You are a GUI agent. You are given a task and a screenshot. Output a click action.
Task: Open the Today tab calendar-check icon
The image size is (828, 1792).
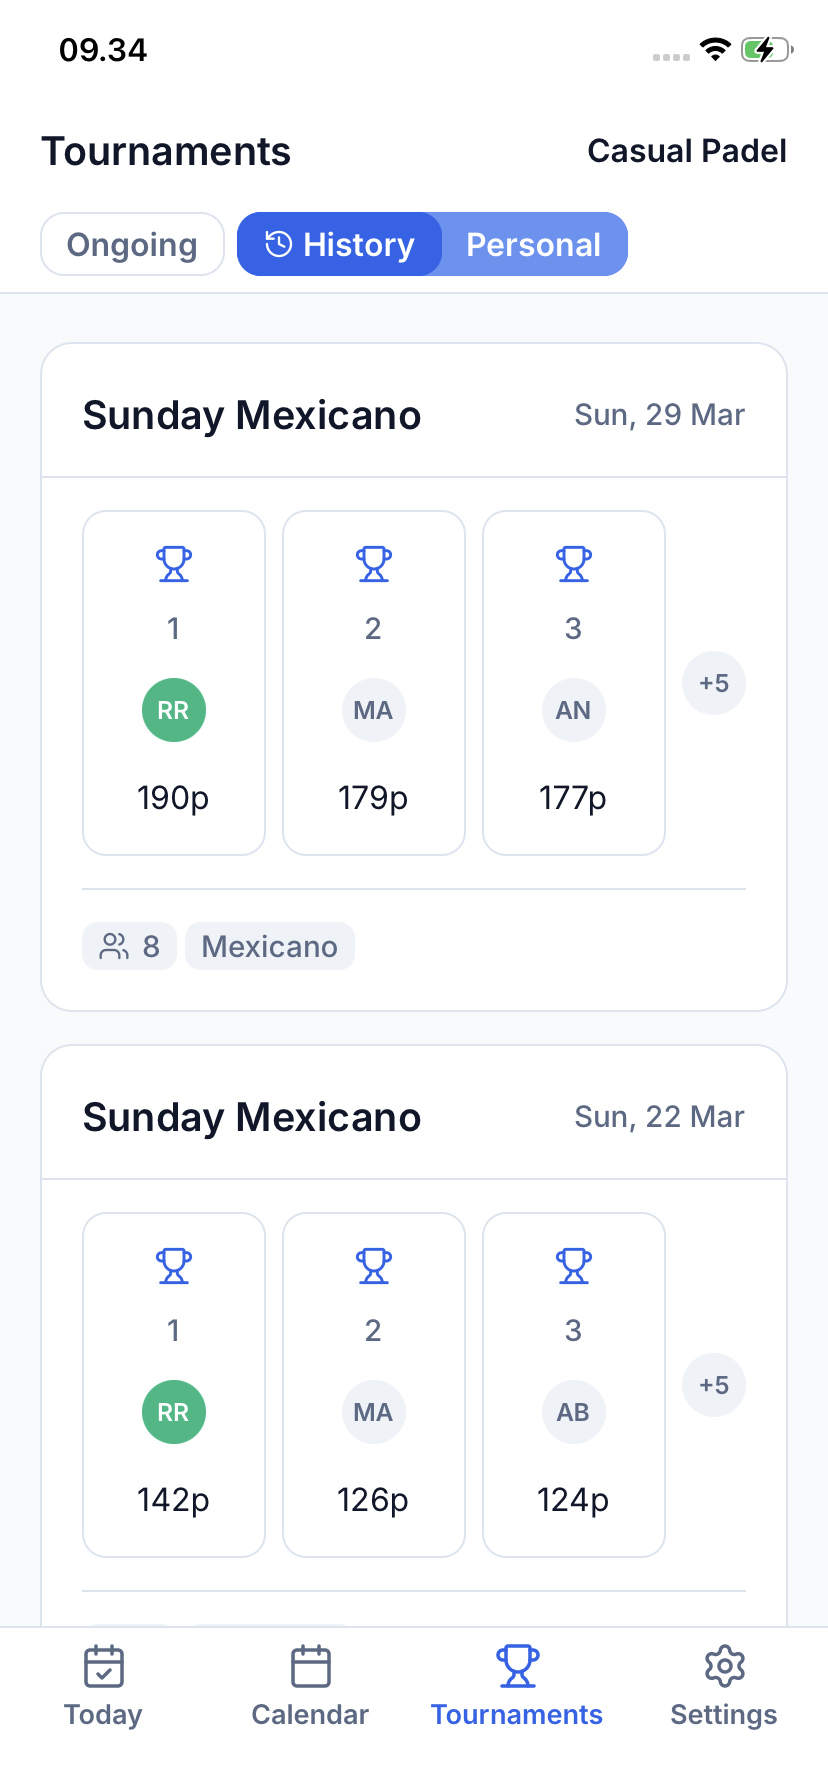(x=103, y=1667)
